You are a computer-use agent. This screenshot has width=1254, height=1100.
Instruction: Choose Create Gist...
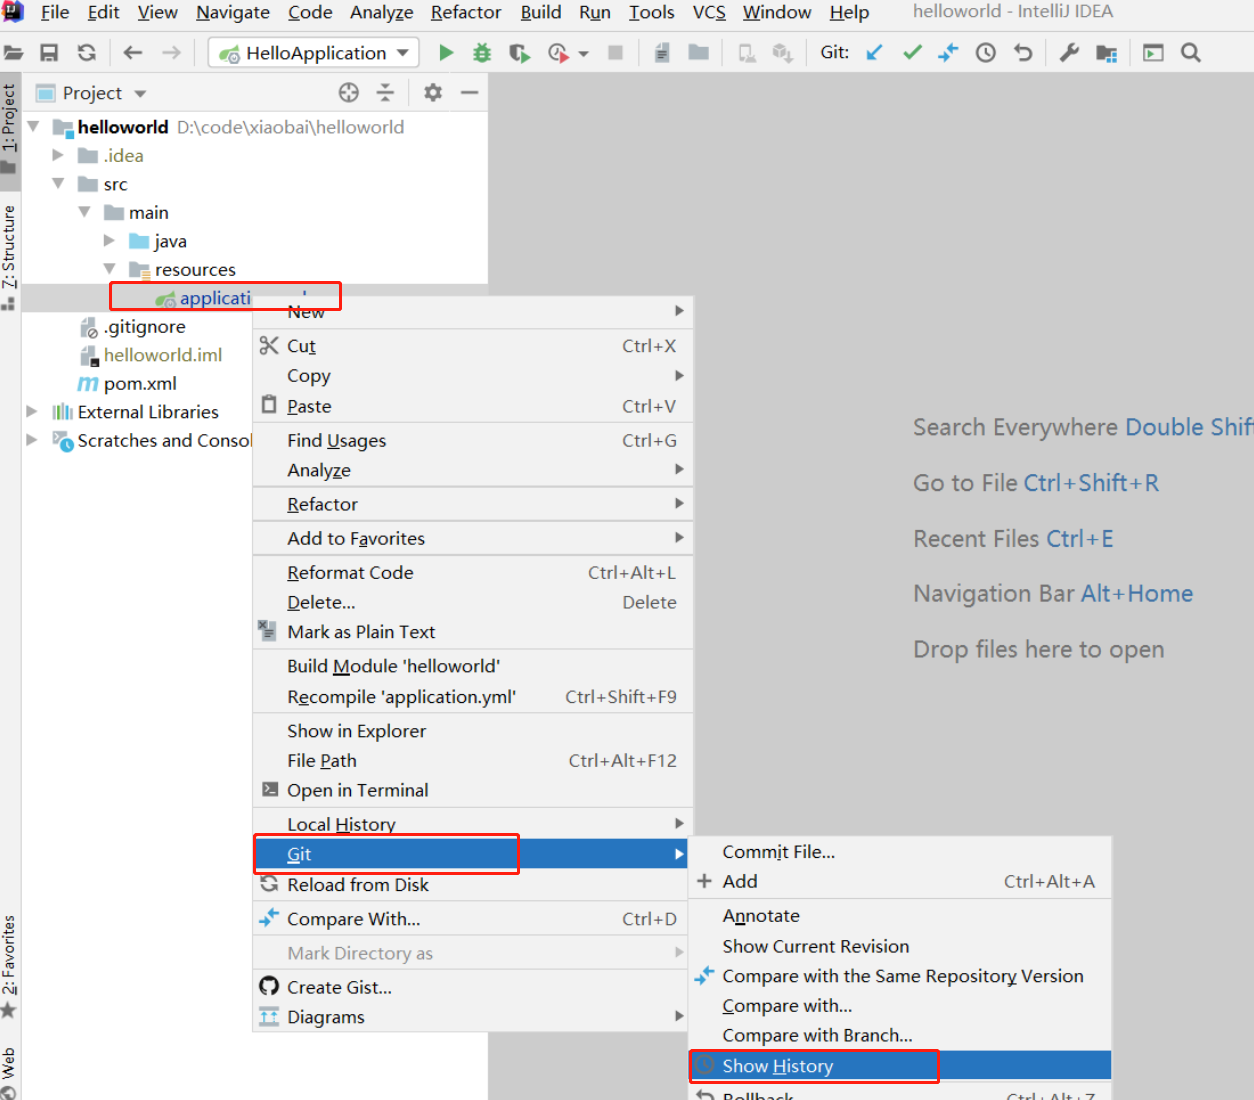pyautogui.click(x=472, y=987)
